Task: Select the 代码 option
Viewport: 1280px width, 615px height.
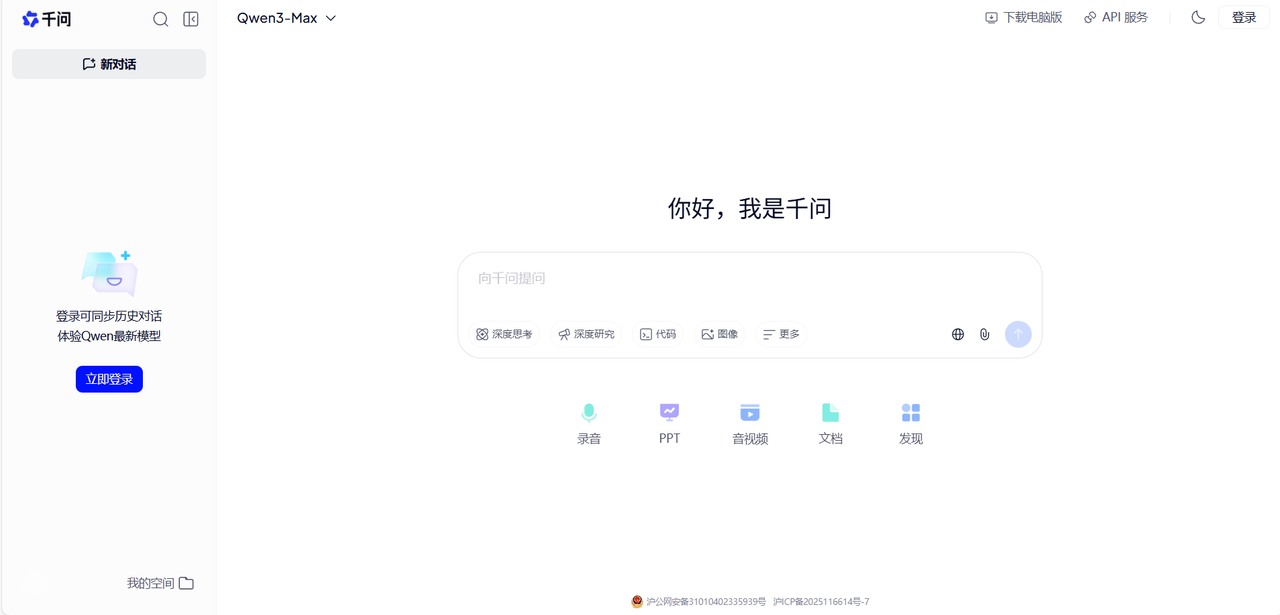Action: coord(658,334)
